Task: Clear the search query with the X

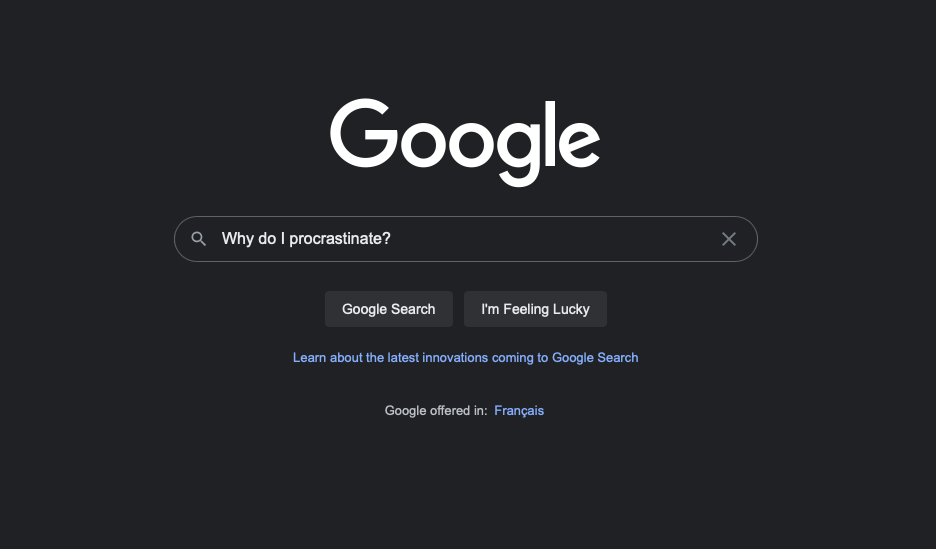Action: click(728, 239)
